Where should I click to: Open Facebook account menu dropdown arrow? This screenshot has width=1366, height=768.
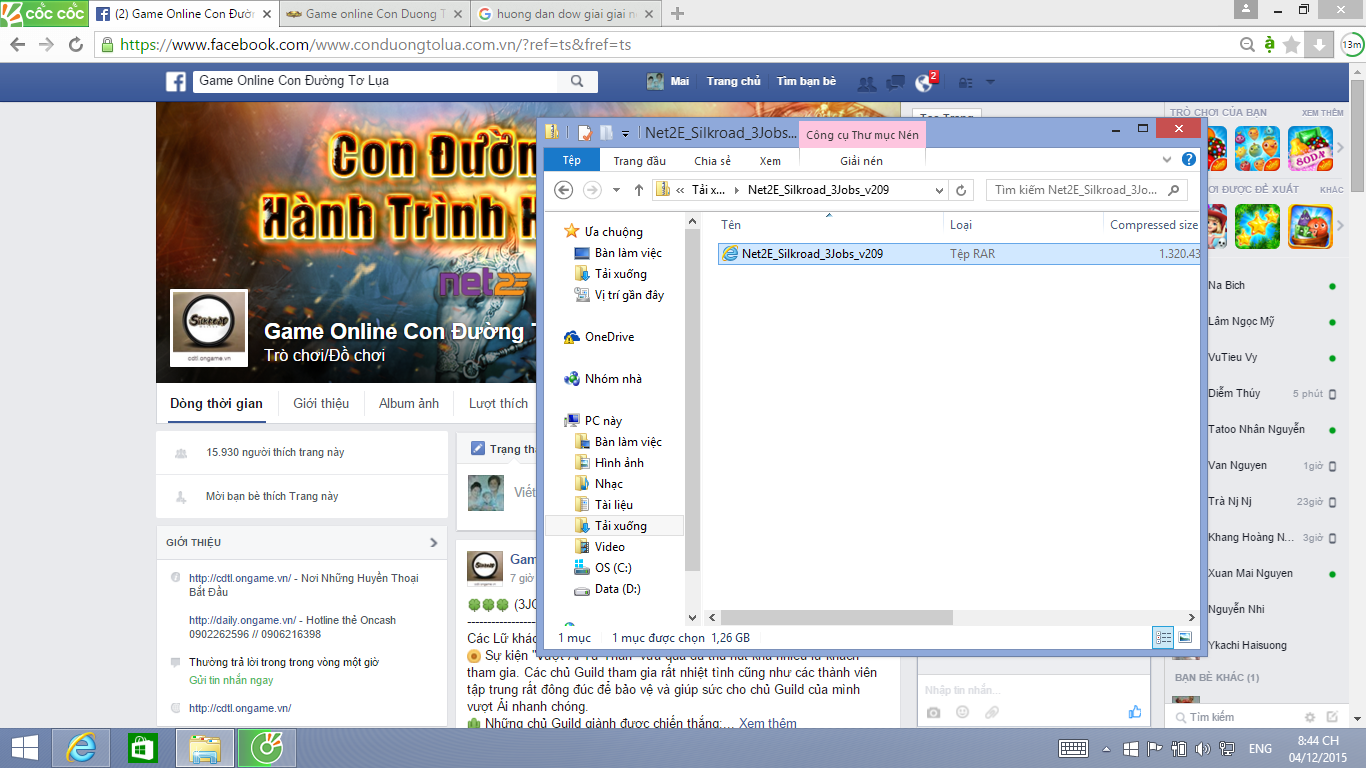click(x=990, y=82)
